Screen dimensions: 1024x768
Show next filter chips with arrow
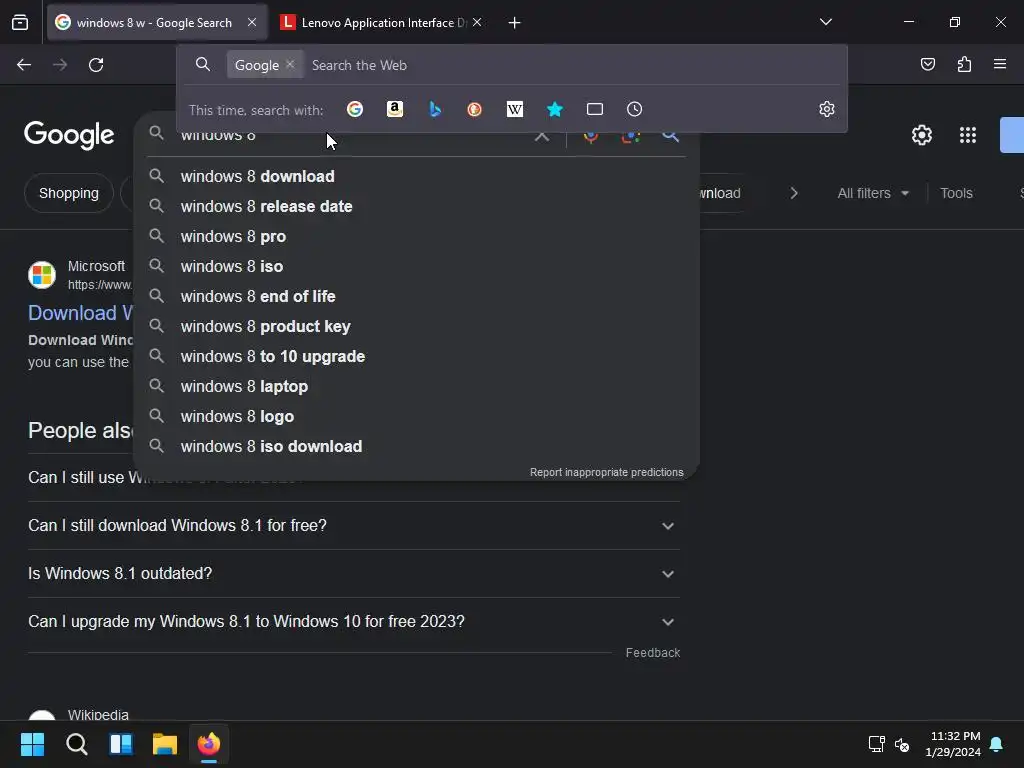tap(793, 193)
